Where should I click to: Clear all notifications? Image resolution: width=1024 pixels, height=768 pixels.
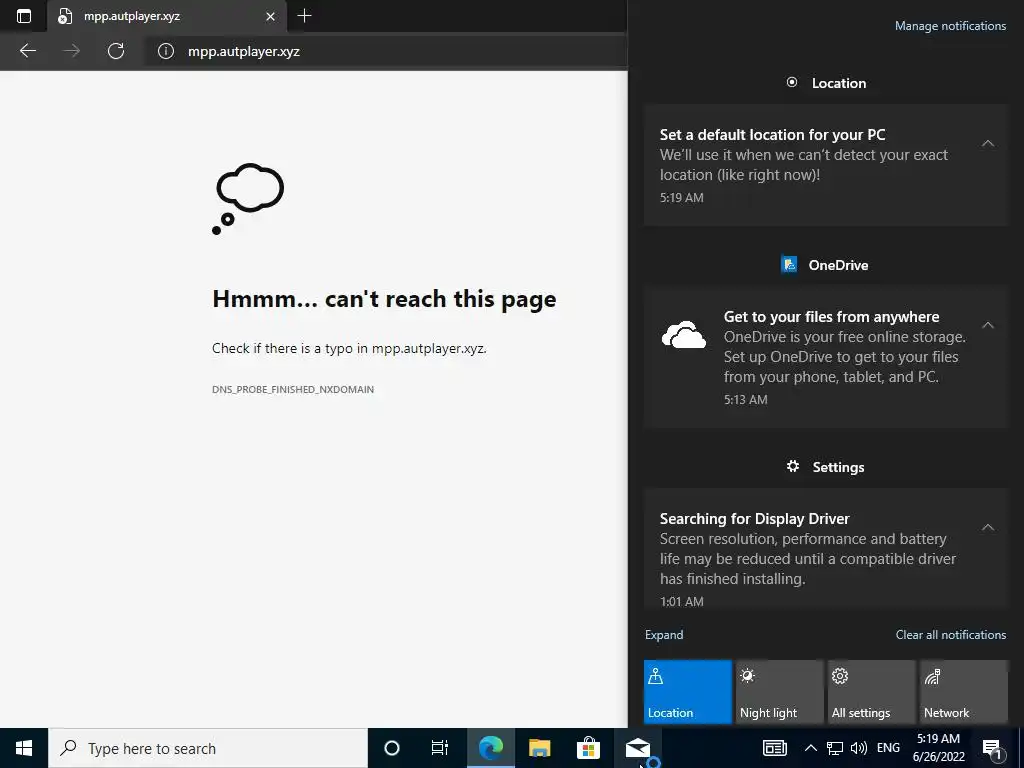pyautogui.click(x=950, y=635)
